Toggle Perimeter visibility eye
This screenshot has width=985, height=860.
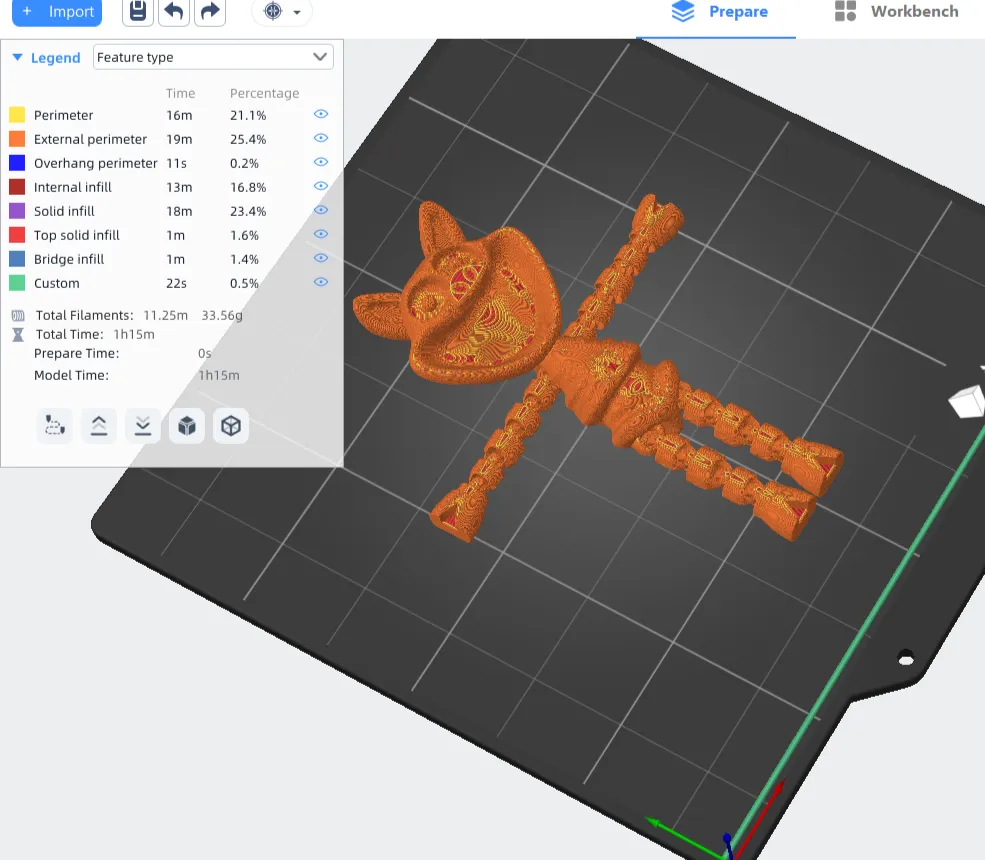pos(320,114)
